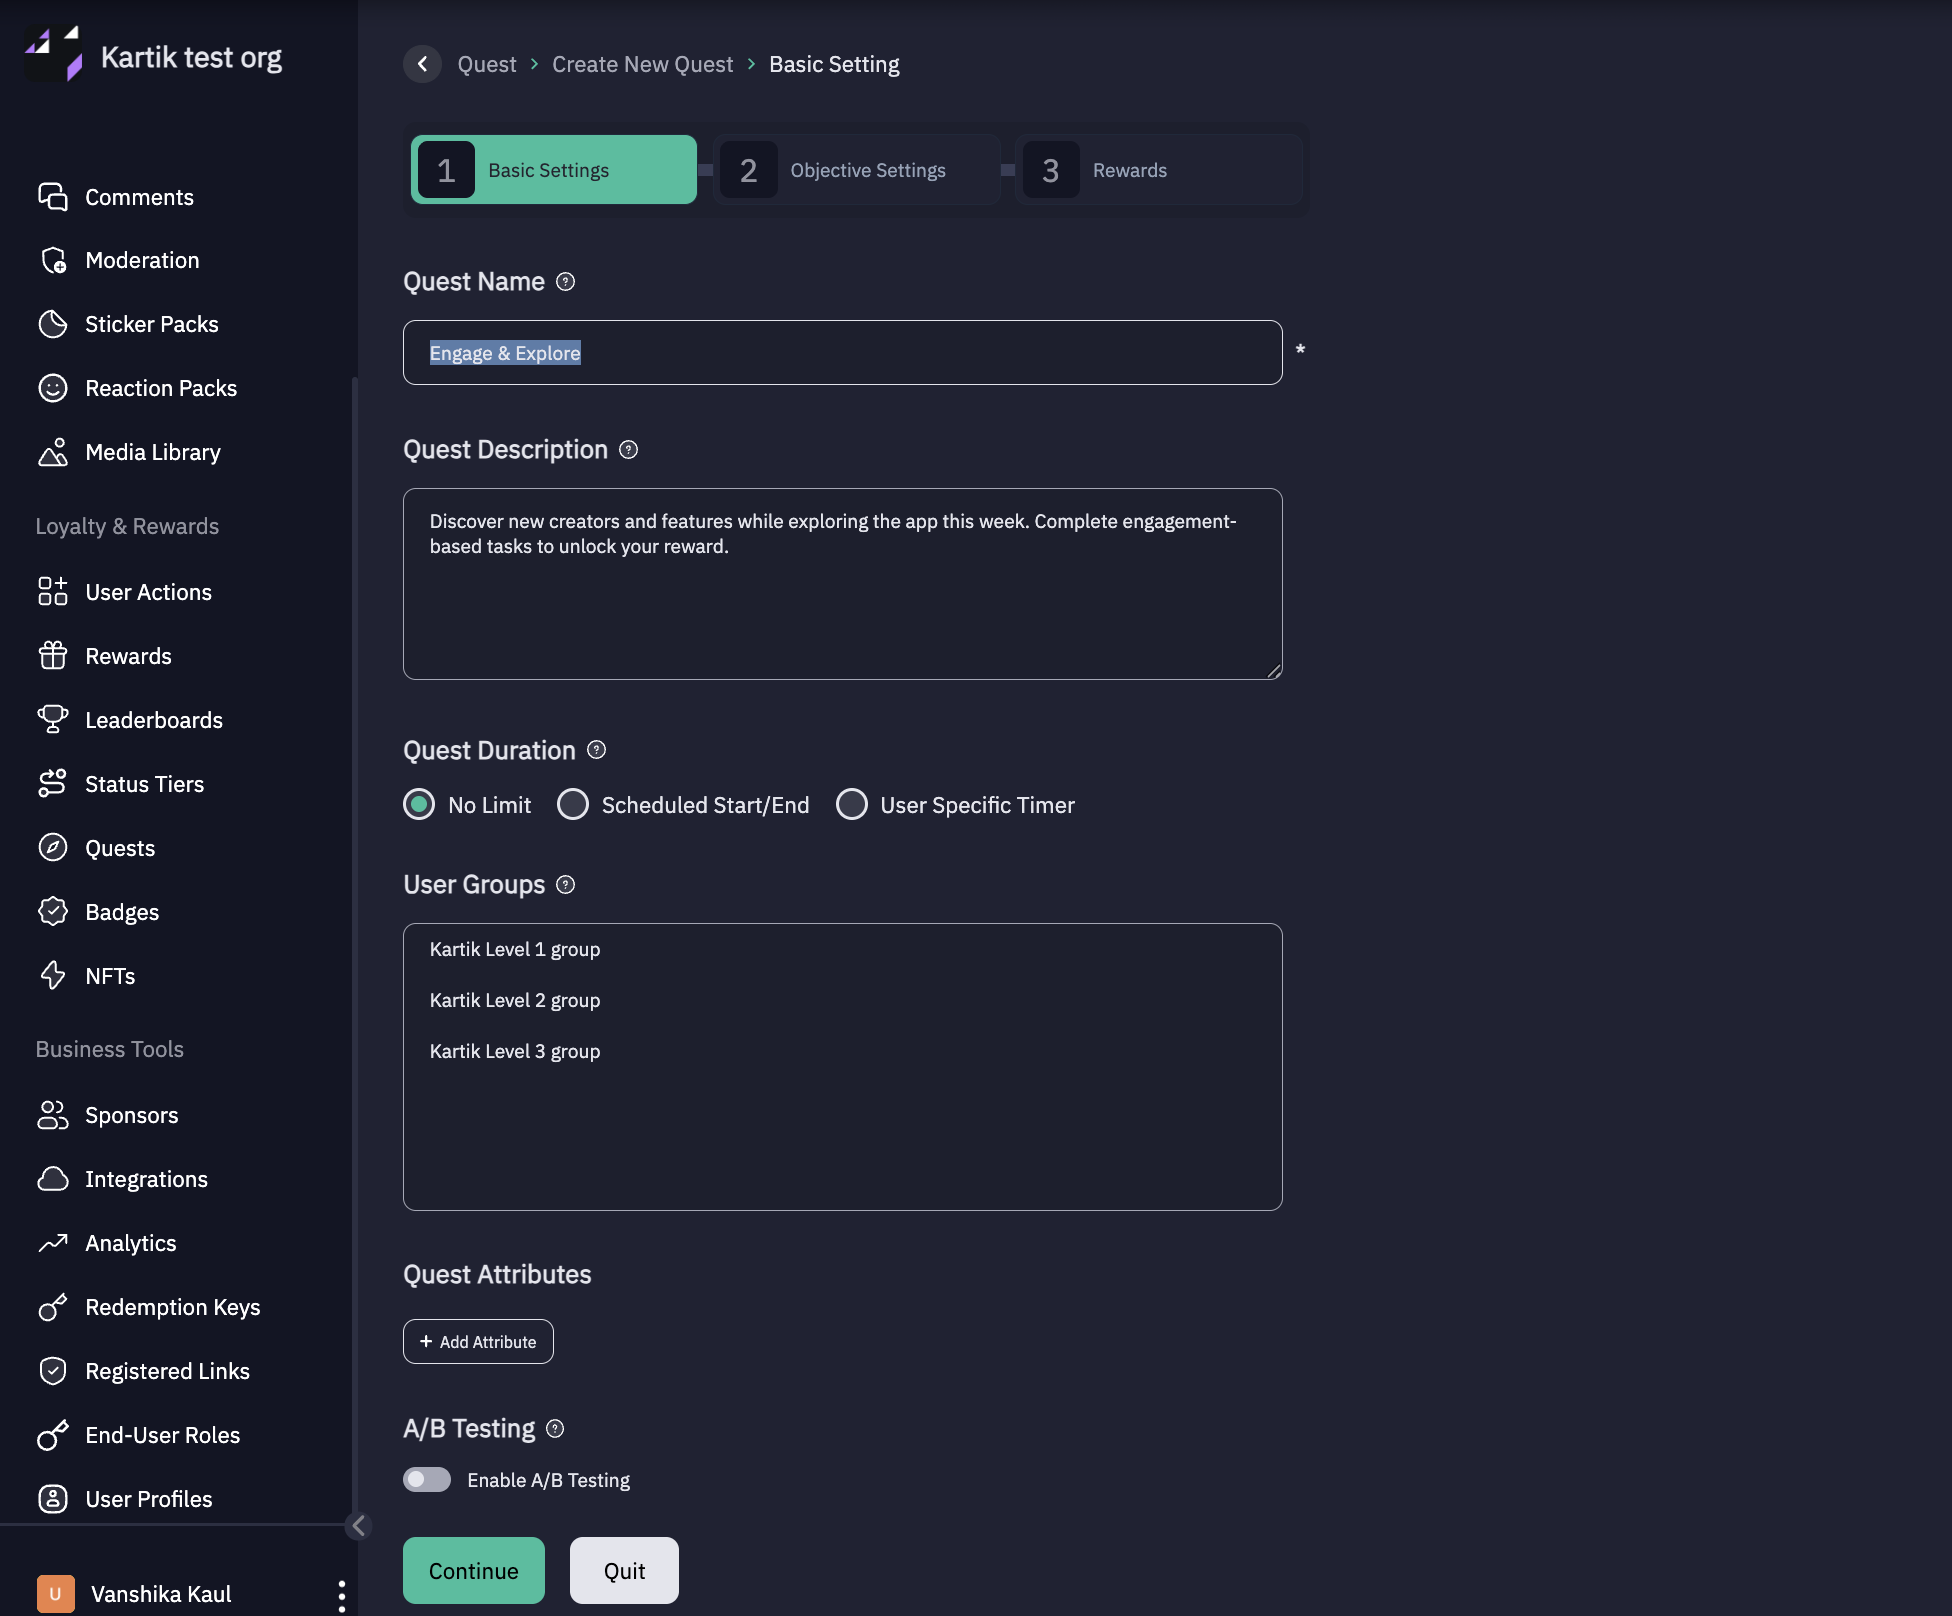Click the Leaderboards trophy icon
The height and width of the screenshot is (1616, 1952).
coord(52,719)
